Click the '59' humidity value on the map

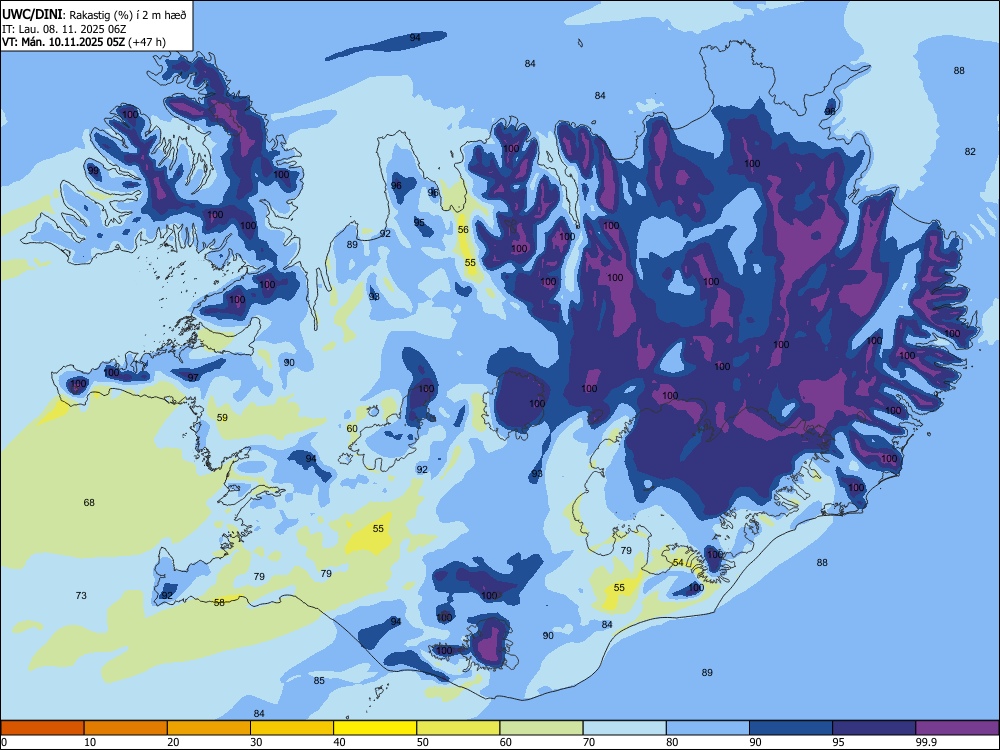tap(222, 418)
